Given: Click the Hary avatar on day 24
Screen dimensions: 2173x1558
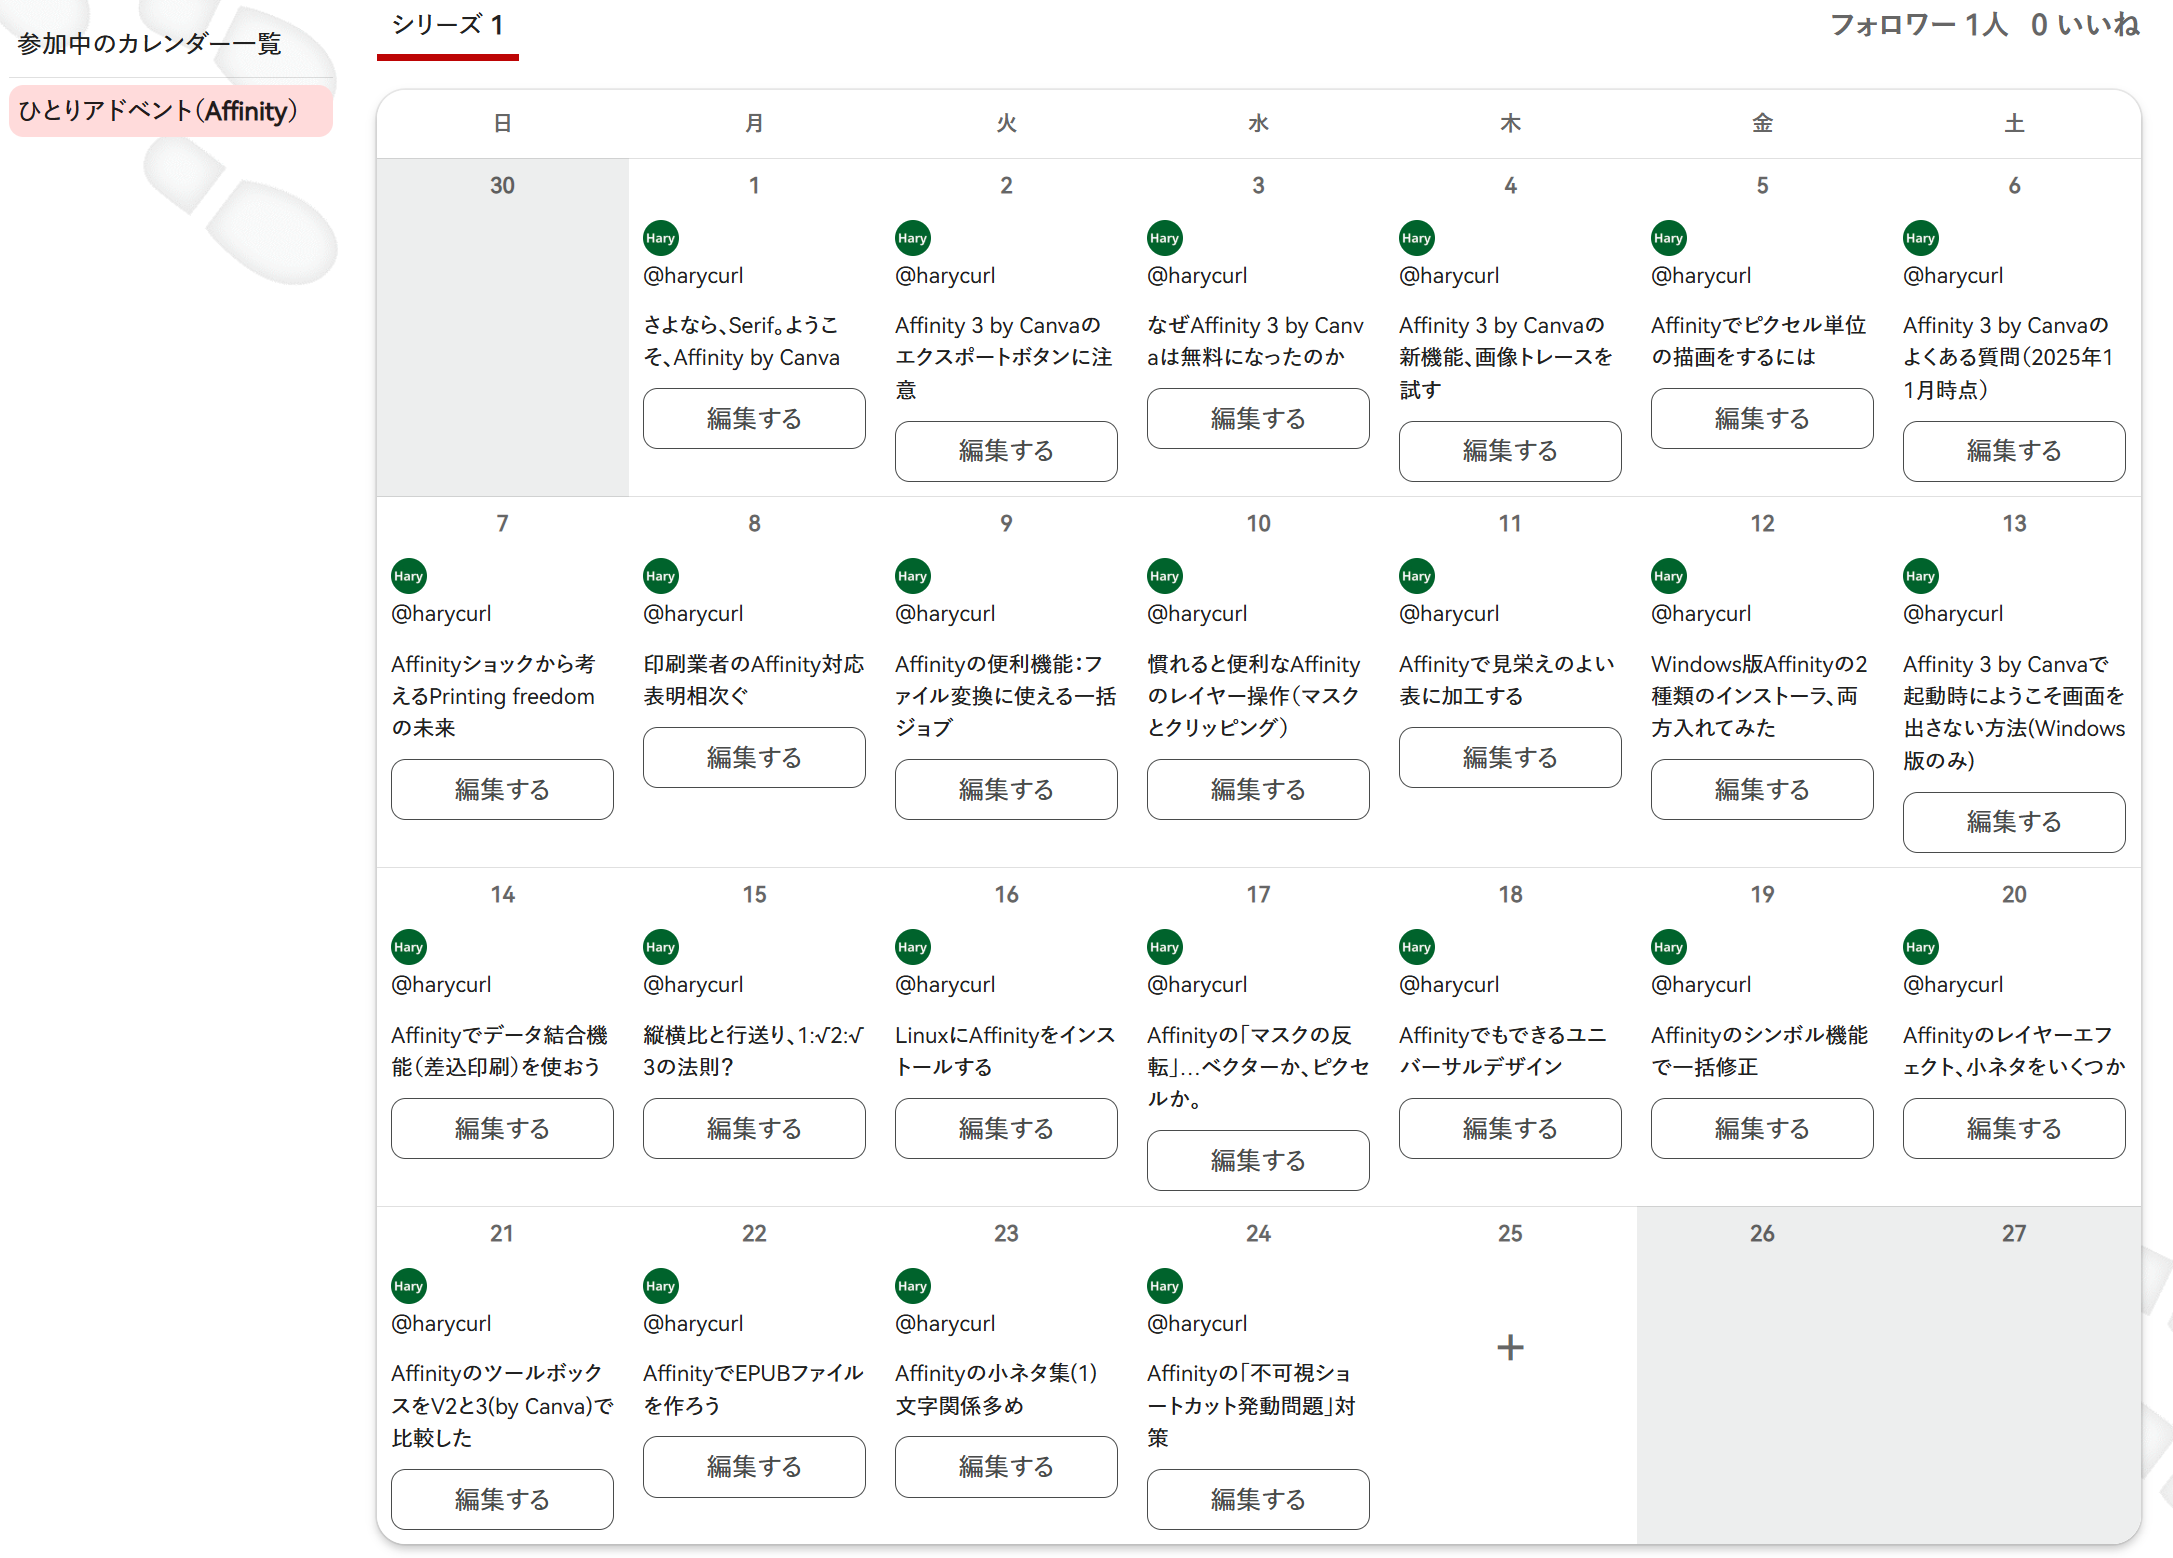Looking at the screenshot, I should [x=1164, y=1286].
